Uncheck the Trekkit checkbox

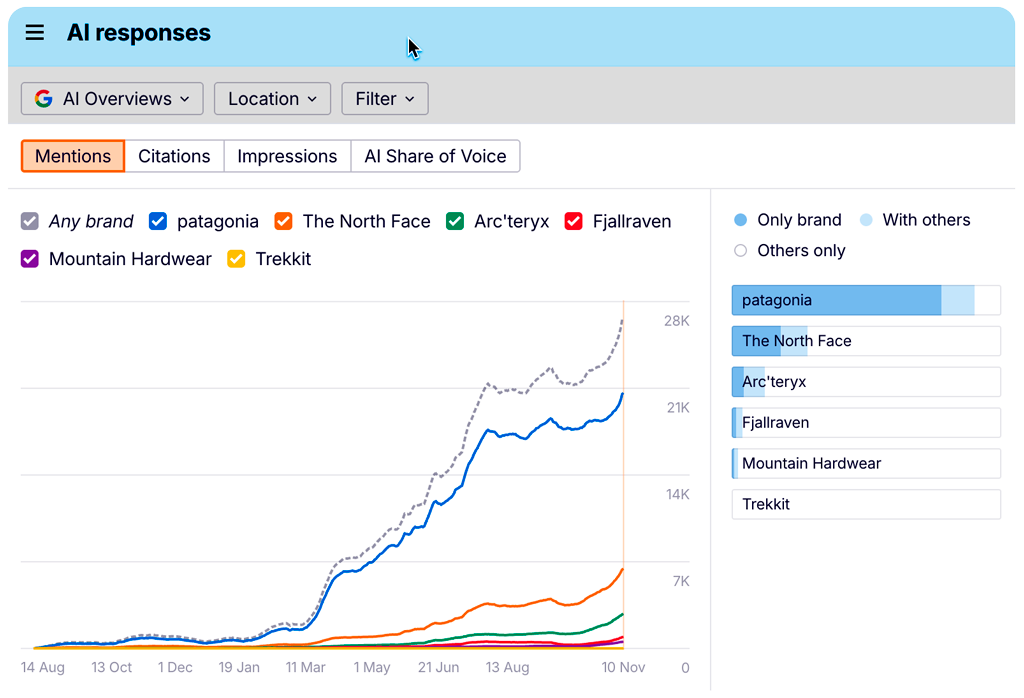pyautogui.click(x=236, y=259)
